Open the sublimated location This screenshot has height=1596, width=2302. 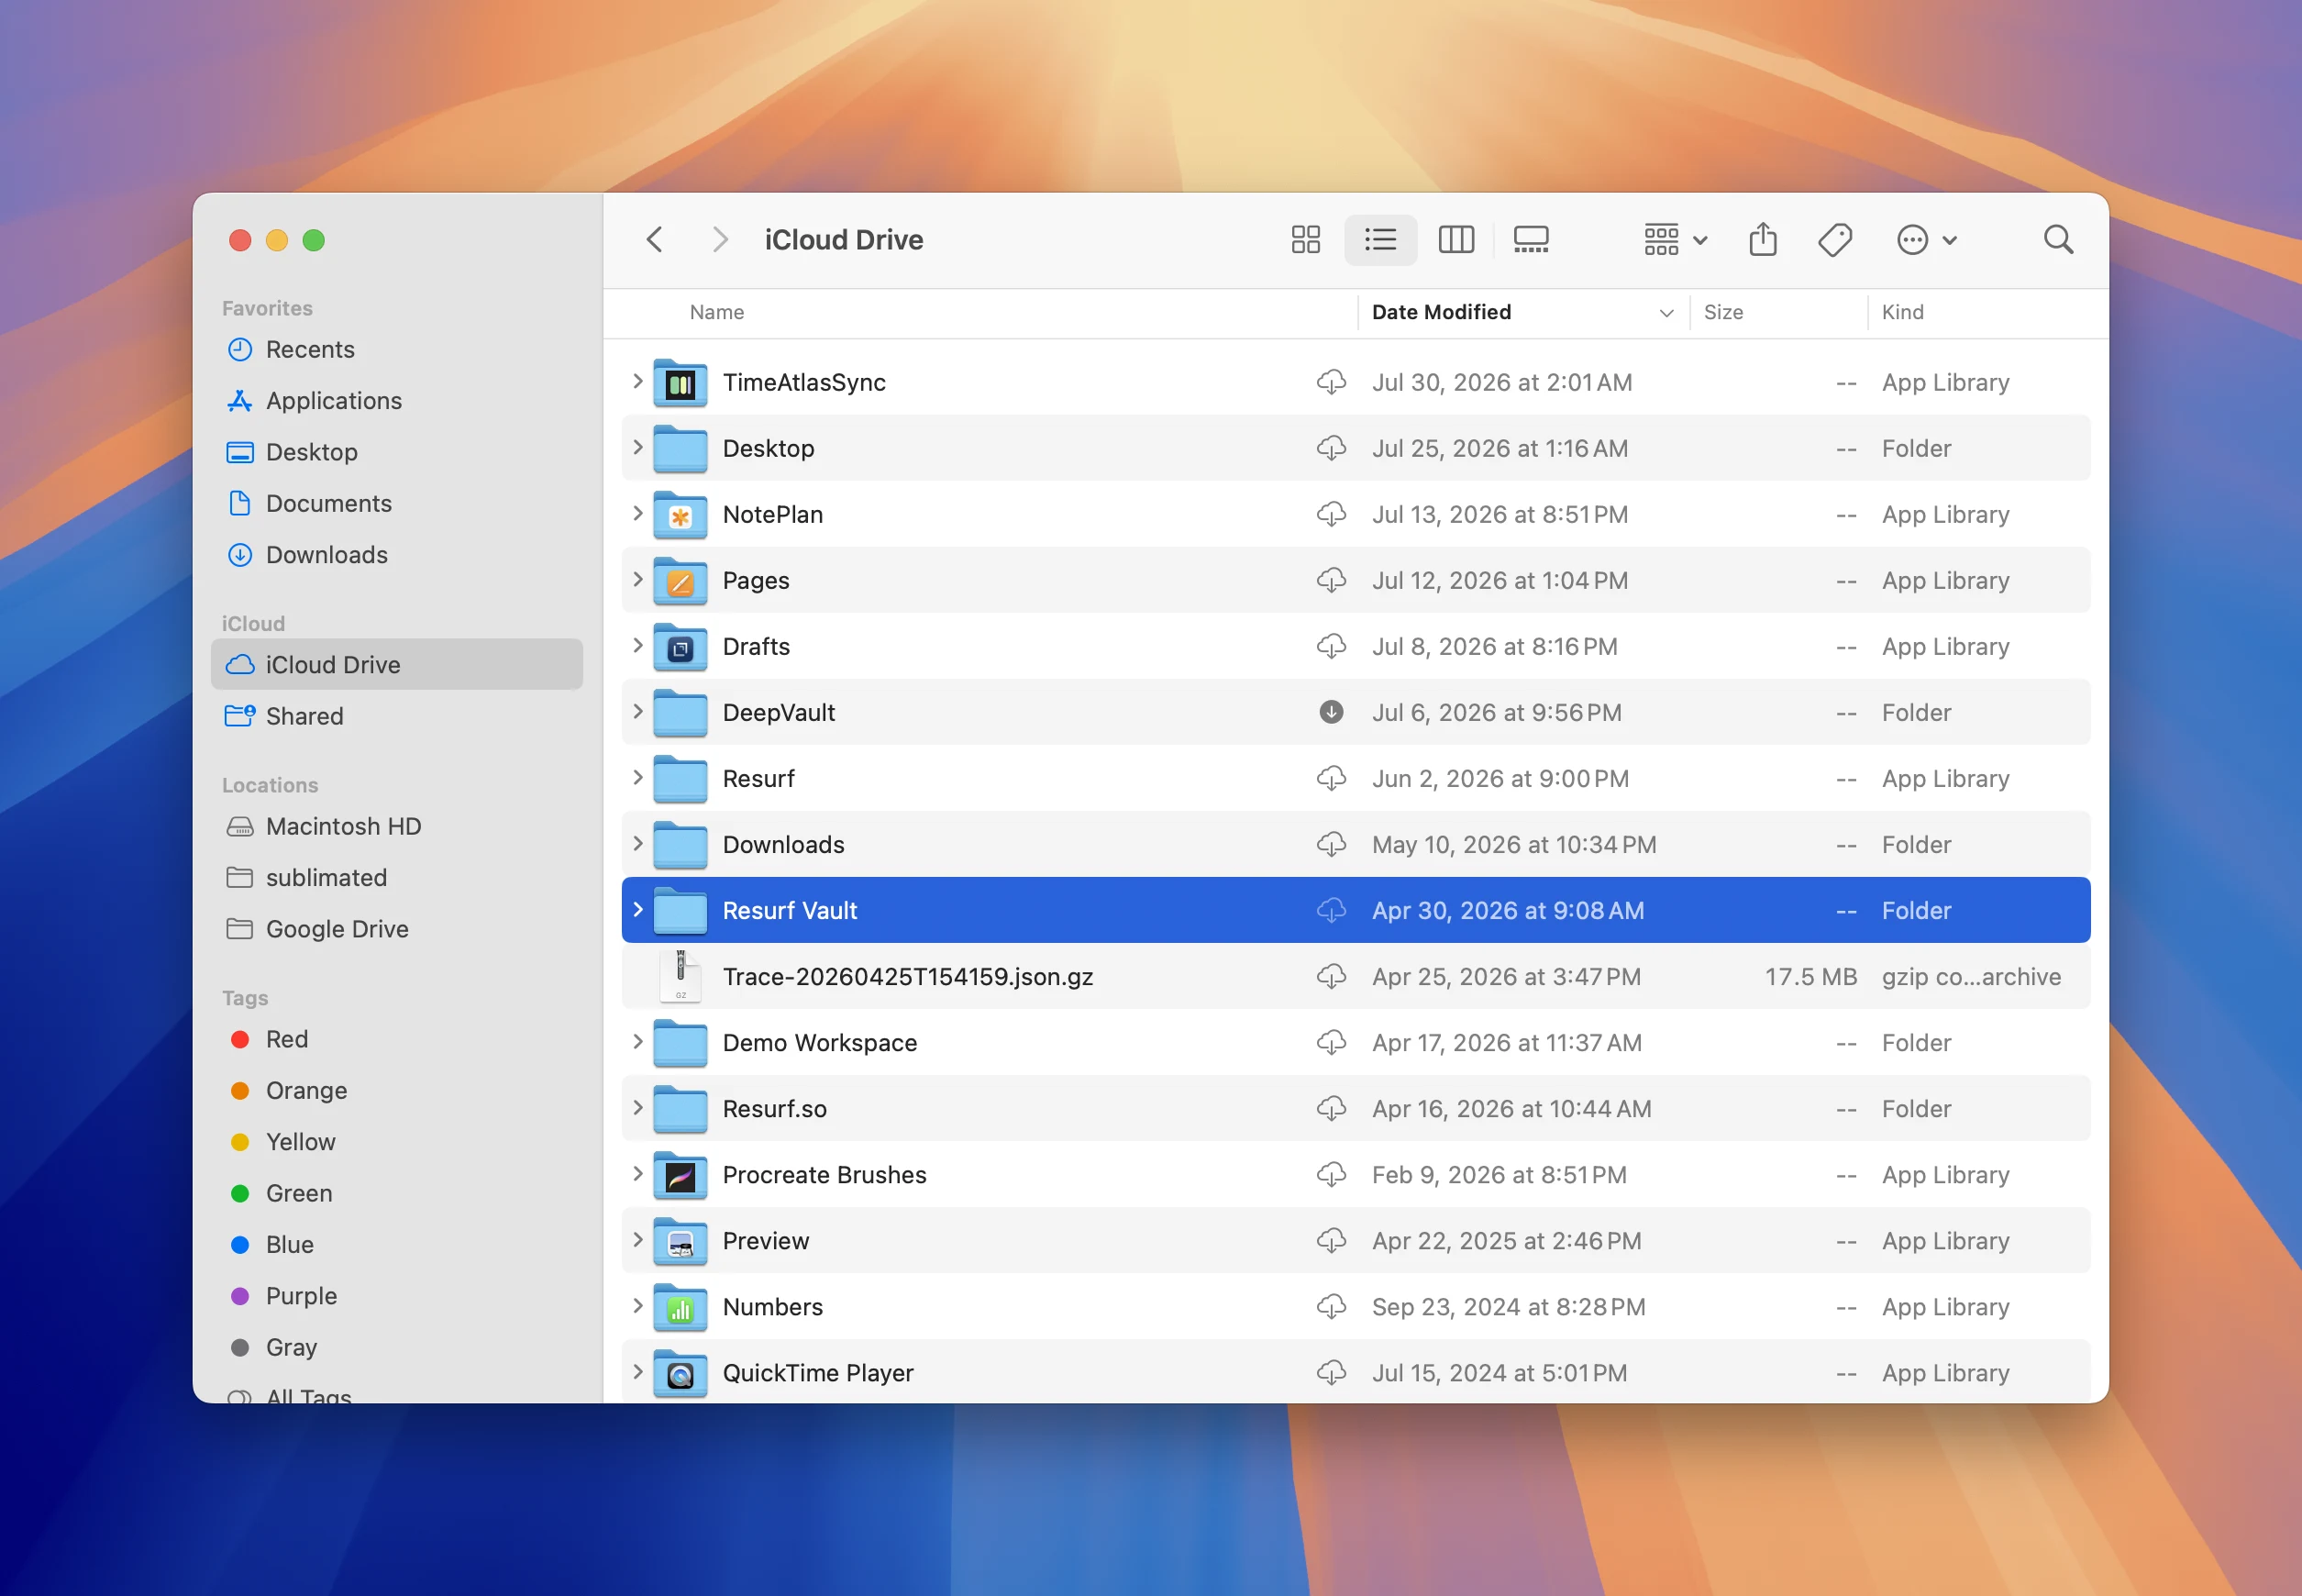(396, 877)
